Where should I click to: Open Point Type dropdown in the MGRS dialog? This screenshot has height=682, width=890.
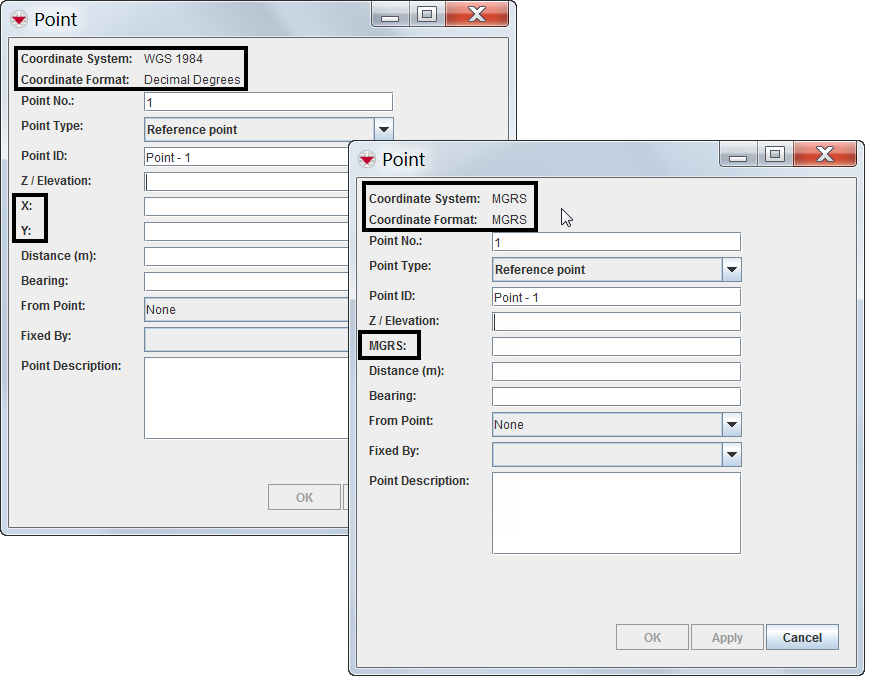[732, 270]
